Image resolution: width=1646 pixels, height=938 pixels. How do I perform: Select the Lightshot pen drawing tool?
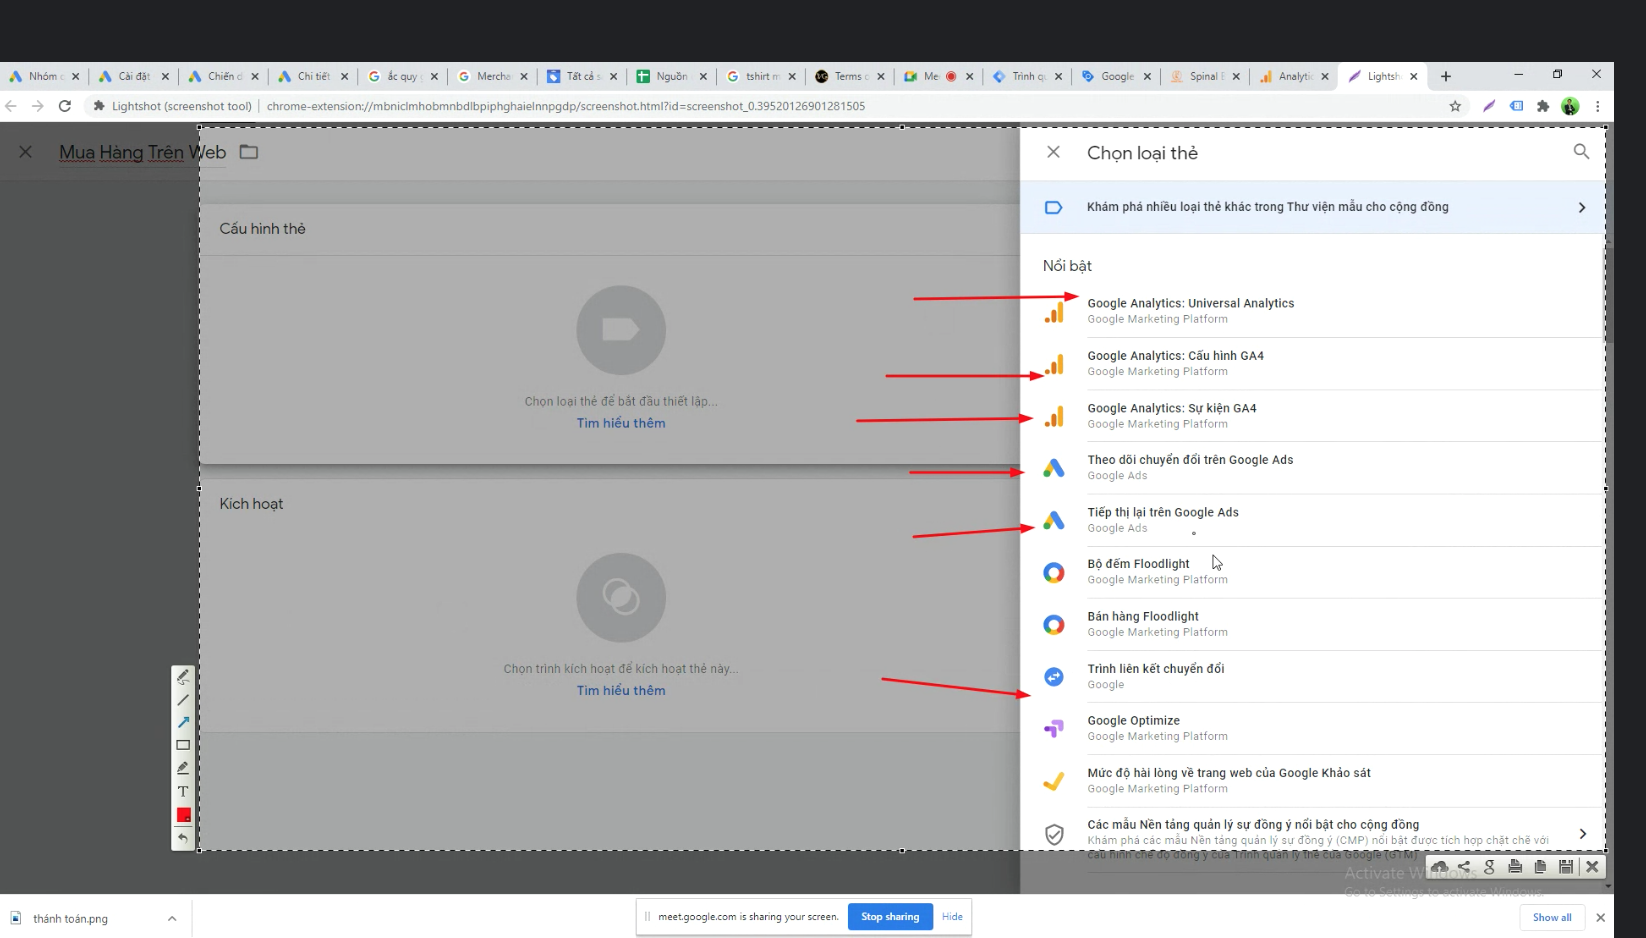[x=183, y=677]
